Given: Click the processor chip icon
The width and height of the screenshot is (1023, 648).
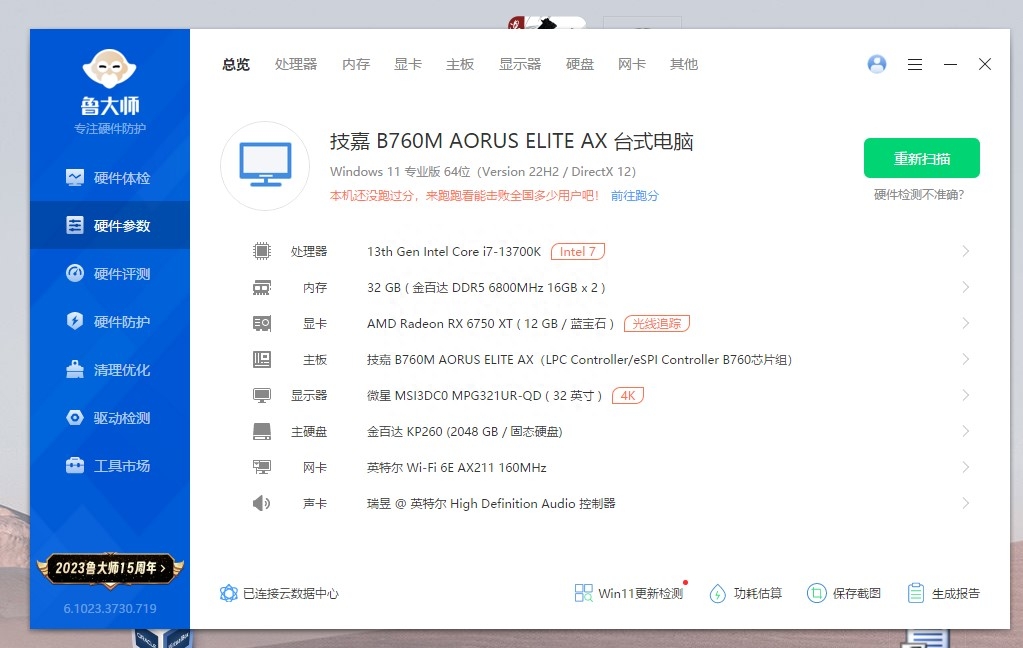Looking at the screenshot, I should pos(262,251).
